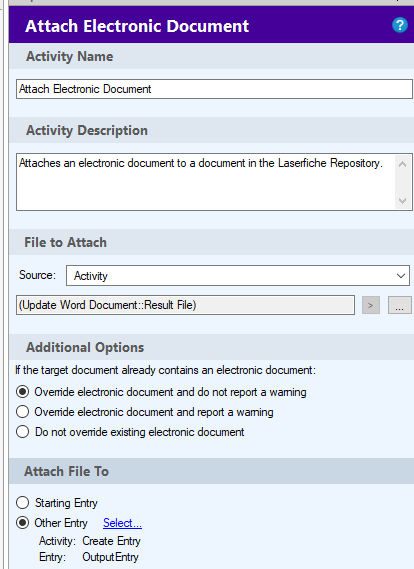
Task: Expand the Source dropdown showing Activity
Action: tap(238, 275)
